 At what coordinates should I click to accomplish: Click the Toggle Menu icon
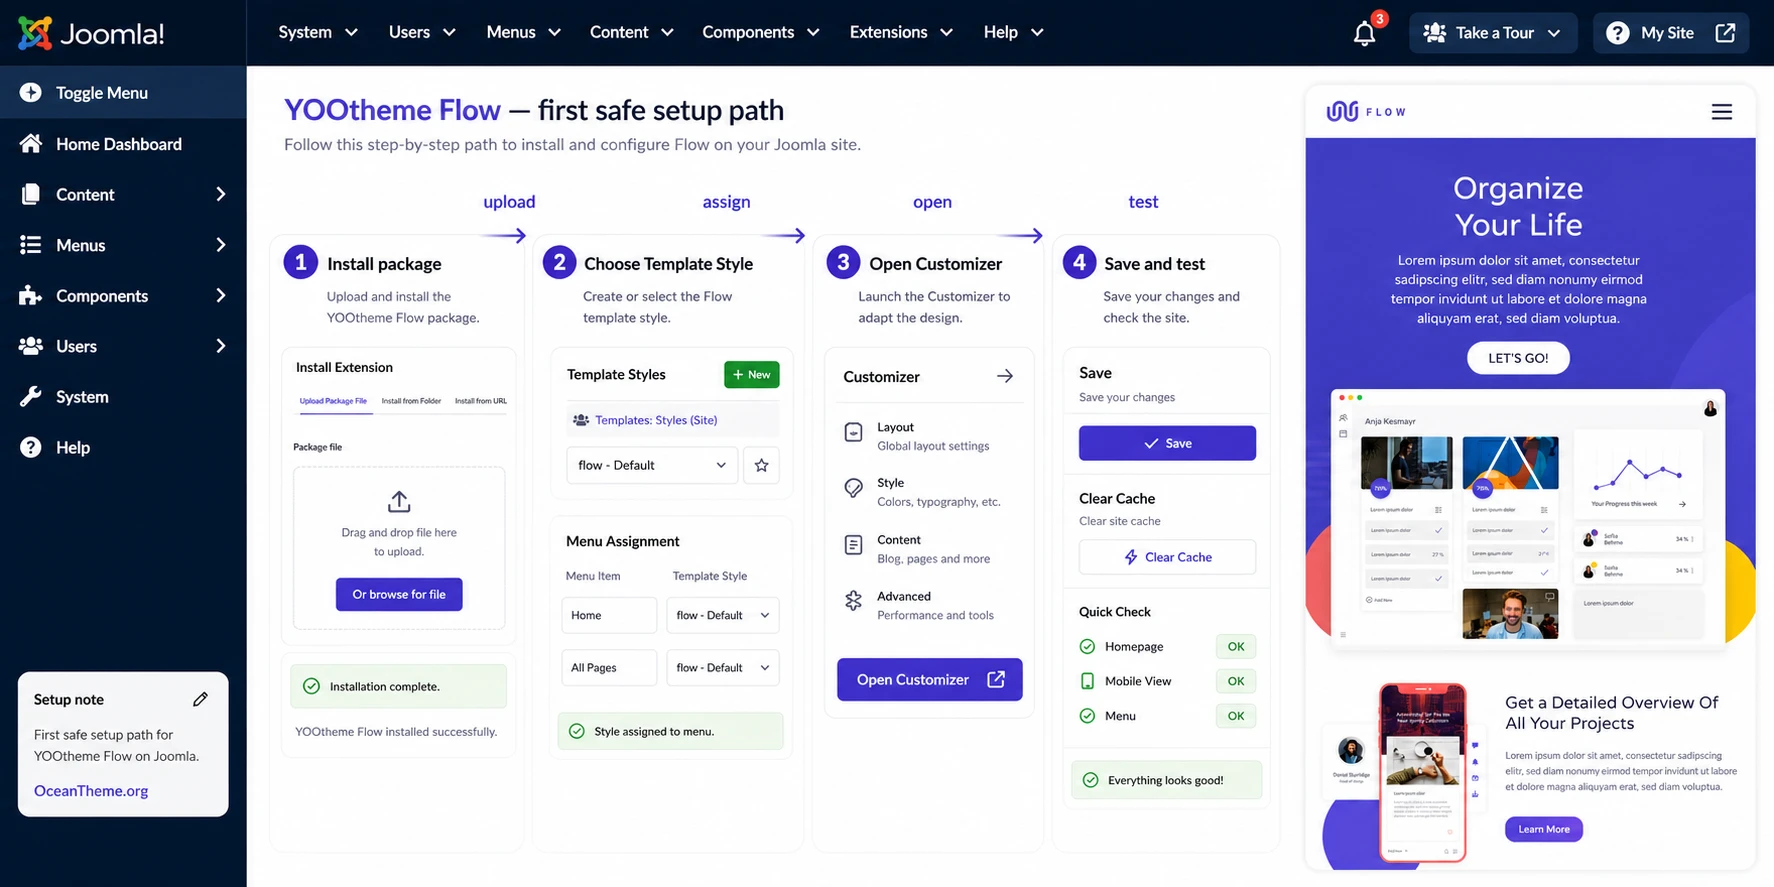click(x=31, y=92)
